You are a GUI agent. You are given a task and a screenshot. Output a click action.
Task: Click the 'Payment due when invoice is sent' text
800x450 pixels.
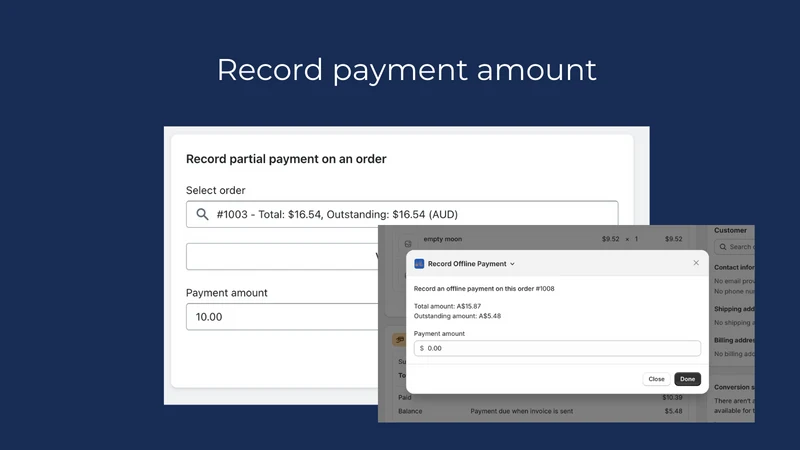[521, 411]
